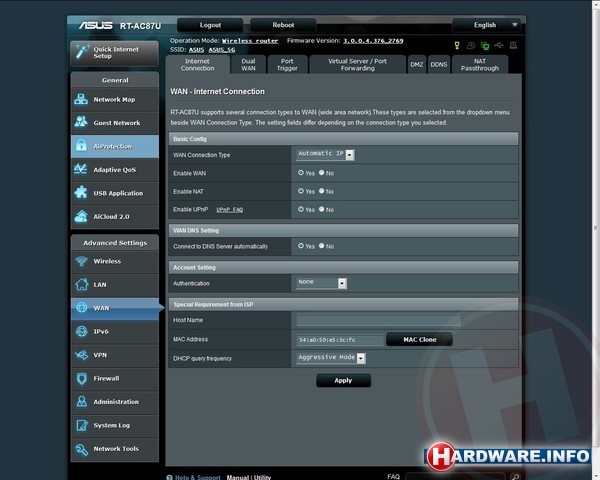
Task: Click the System Log notepad icon
Action: pyautogui.click(x=81, y=425)
